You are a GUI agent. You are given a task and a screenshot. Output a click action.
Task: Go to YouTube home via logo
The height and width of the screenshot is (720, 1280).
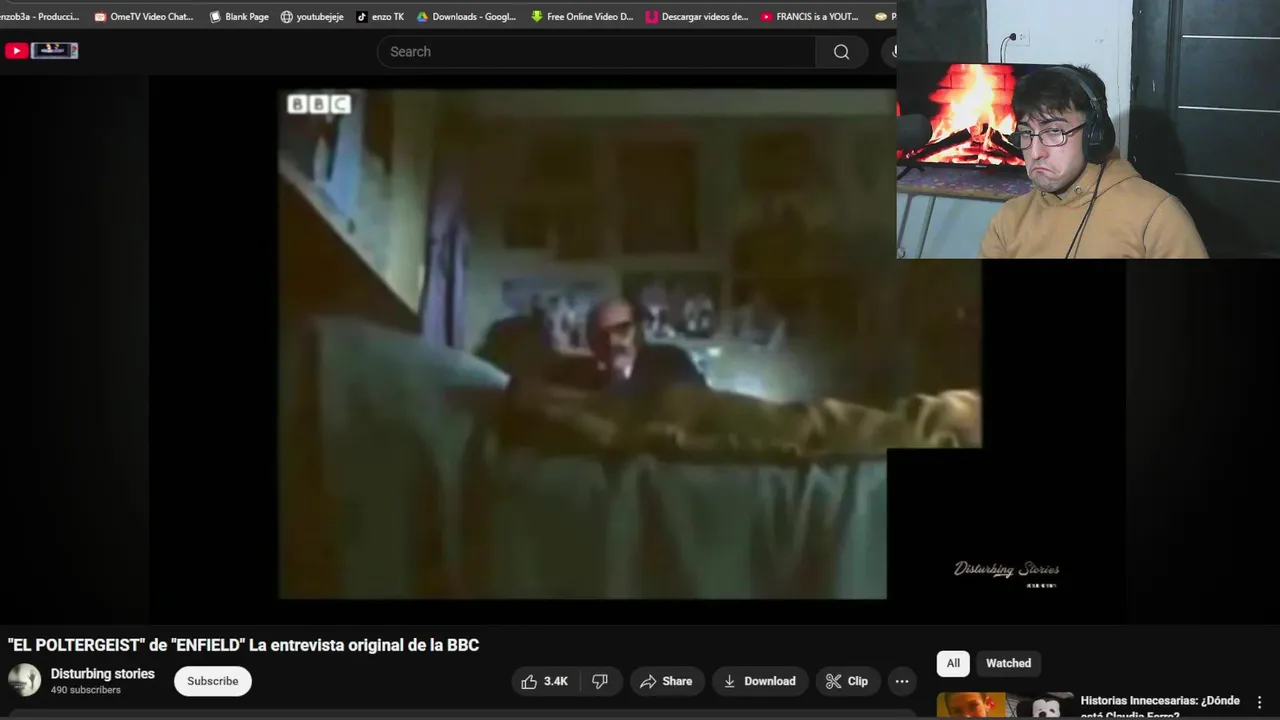point(16,51)
